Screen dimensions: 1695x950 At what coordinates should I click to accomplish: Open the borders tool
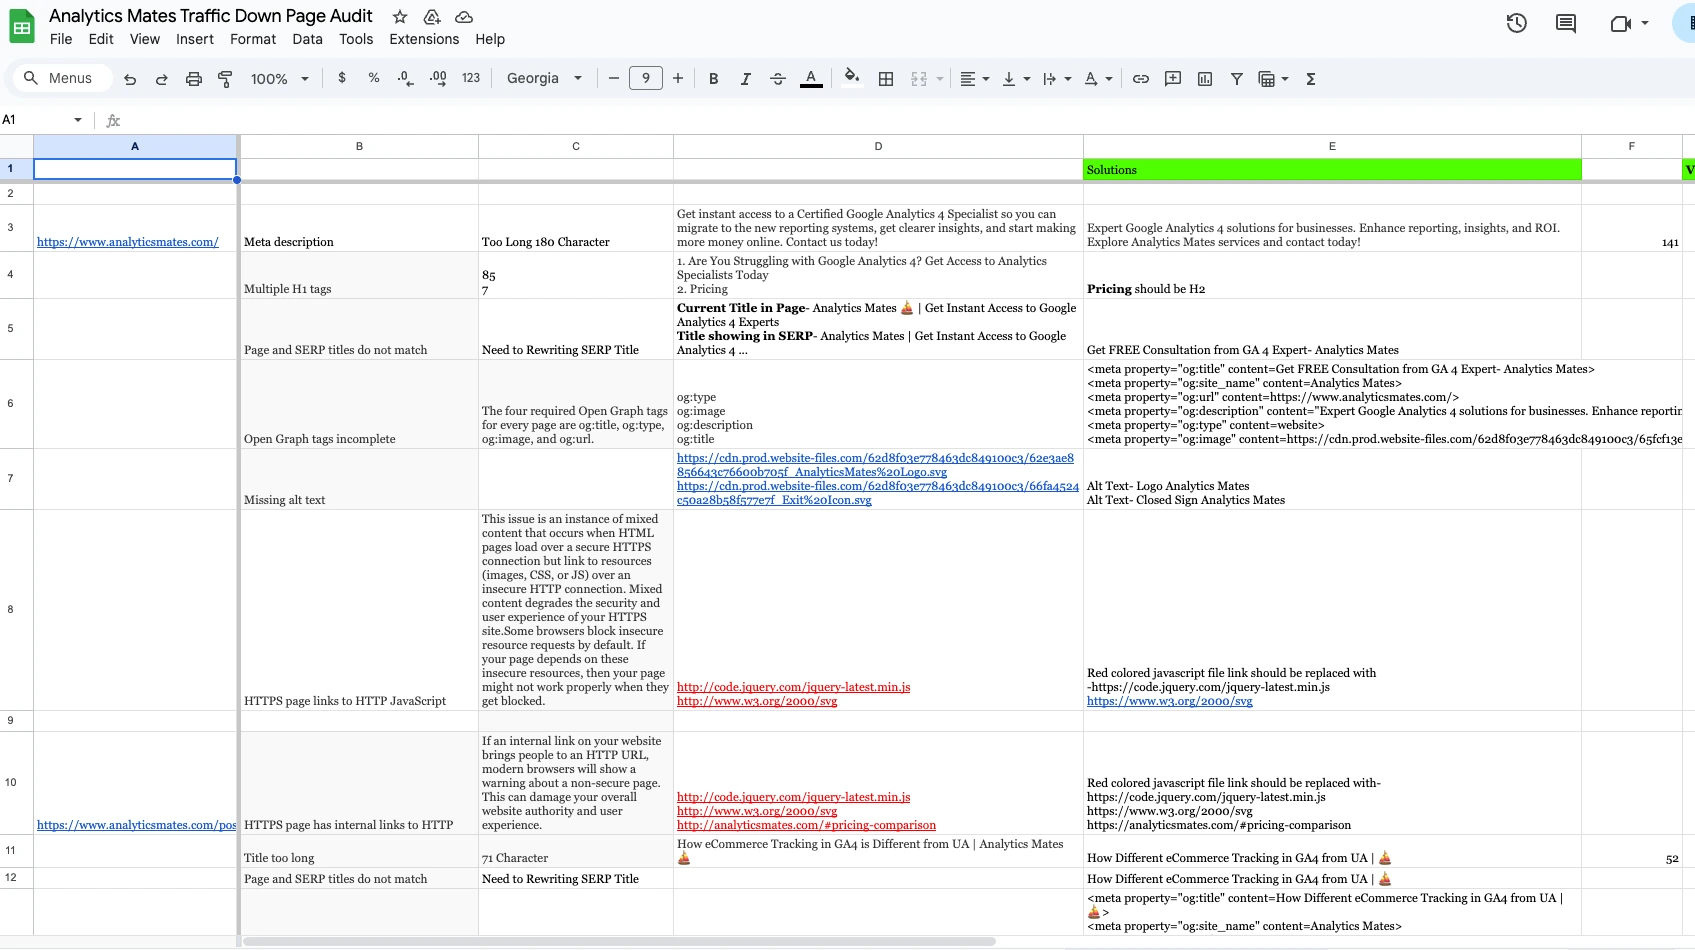click(886, 79)
